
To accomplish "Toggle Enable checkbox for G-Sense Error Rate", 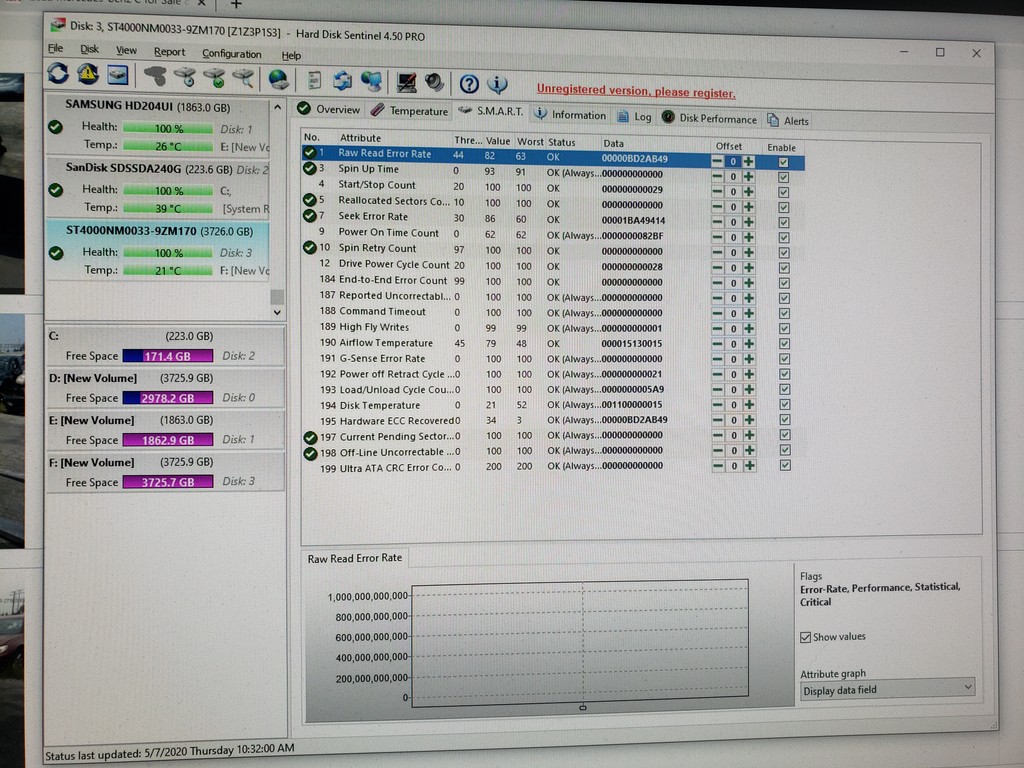I will pyautogui.click(x=784, y=359).
